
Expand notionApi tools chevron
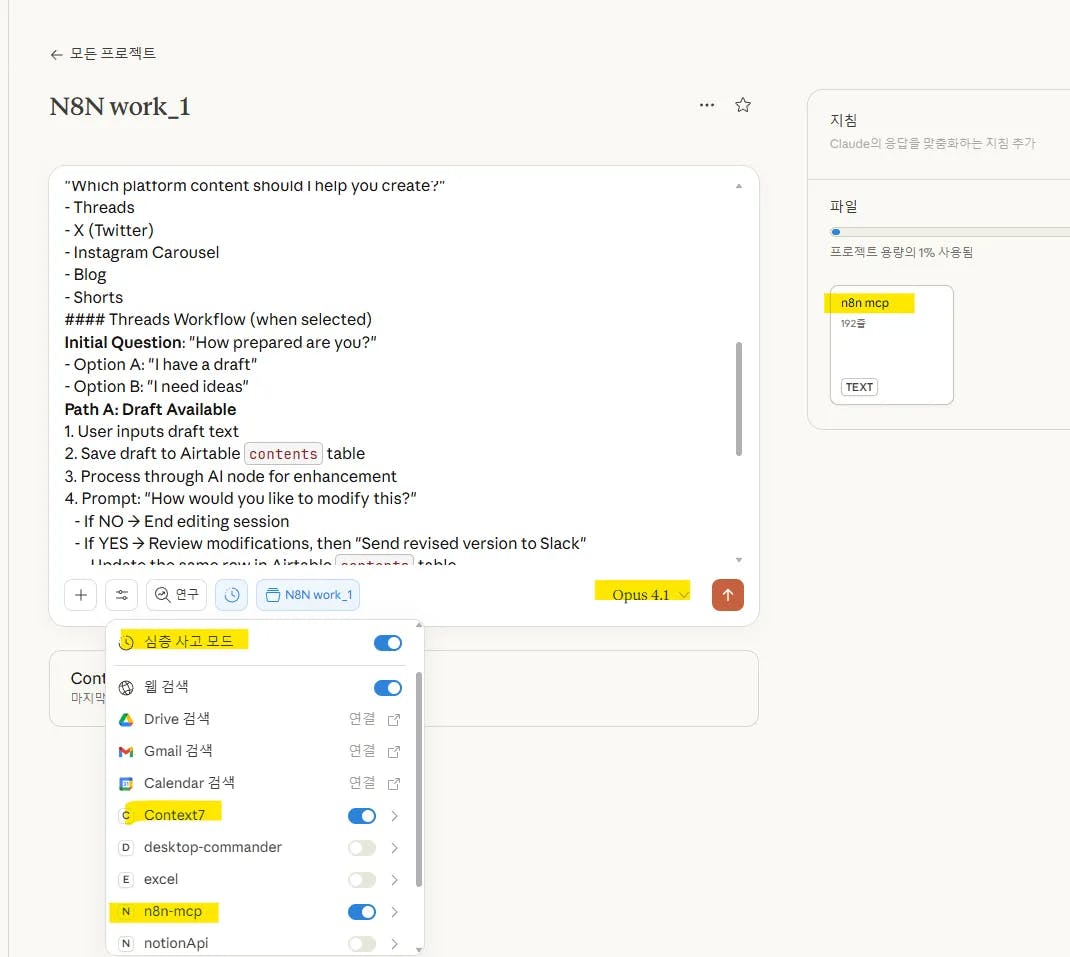[394, 944]
